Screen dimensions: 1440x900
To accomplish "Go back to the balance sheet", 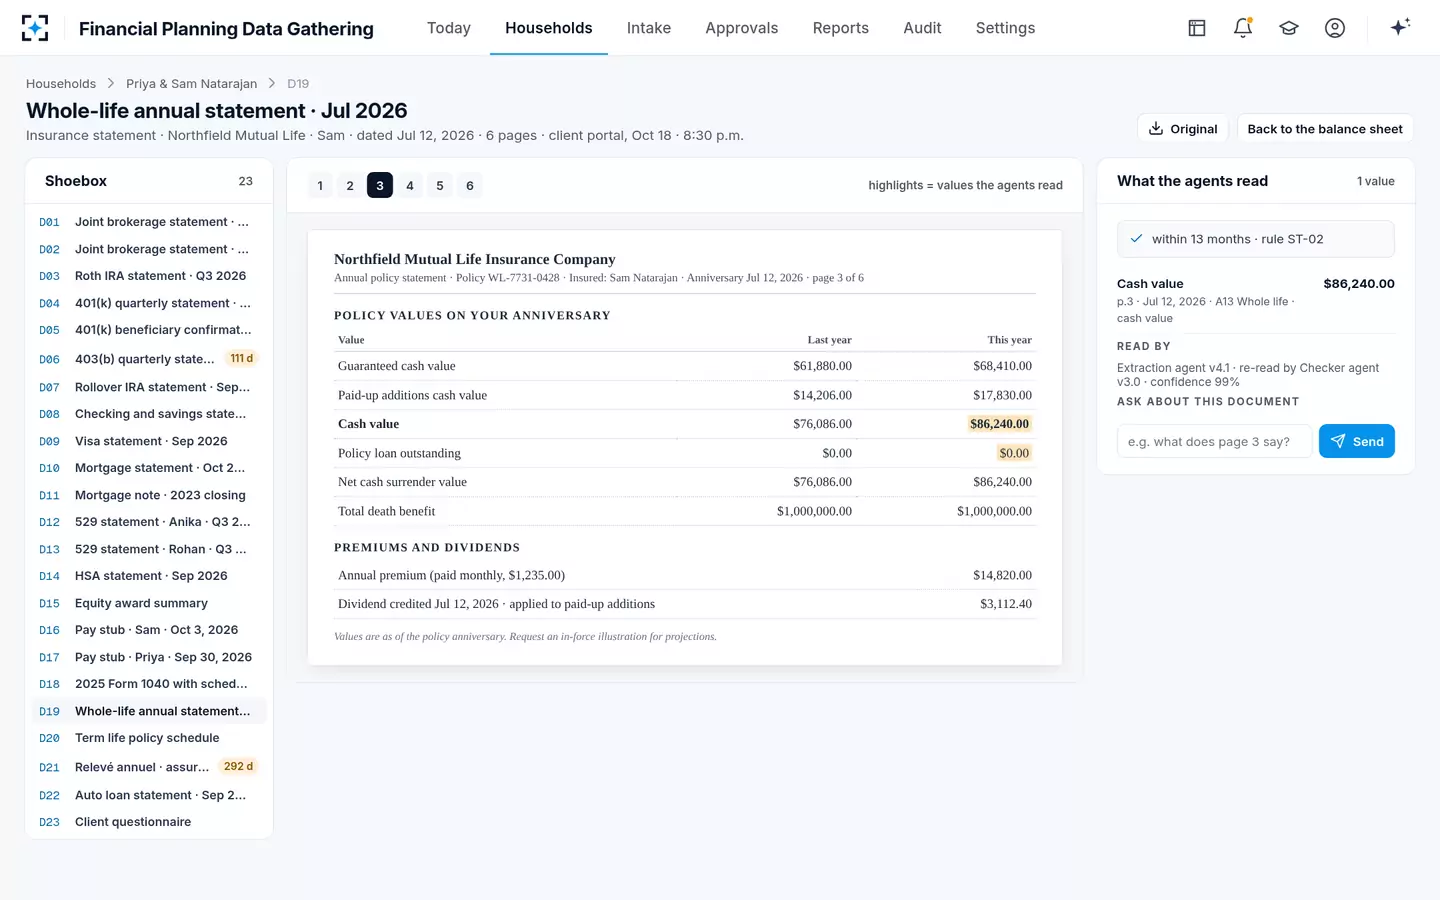I will pyautogui.click(x=1325, y=129).
